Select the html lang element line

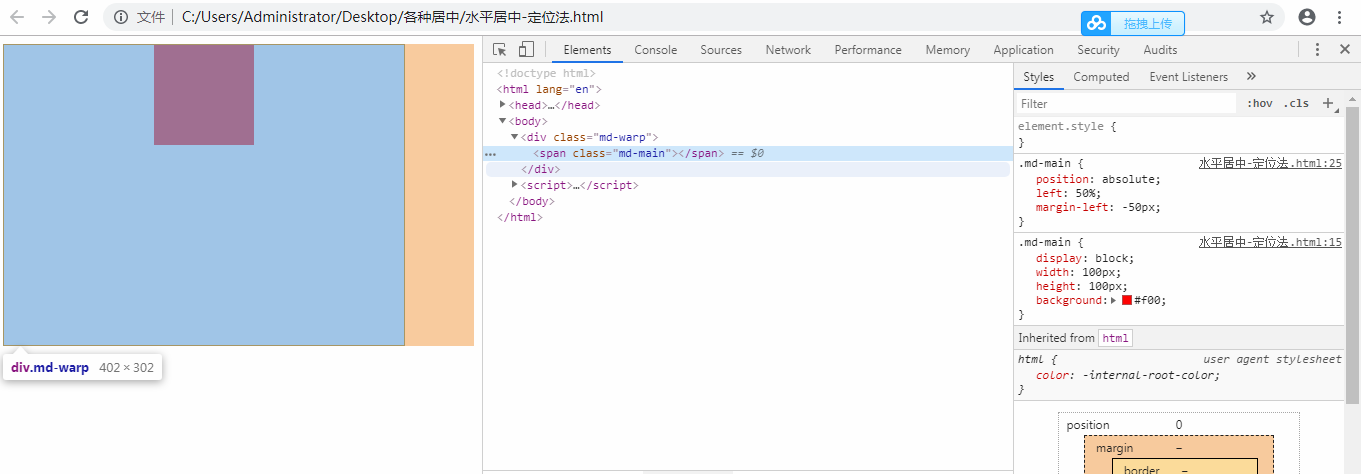point(549,89)
